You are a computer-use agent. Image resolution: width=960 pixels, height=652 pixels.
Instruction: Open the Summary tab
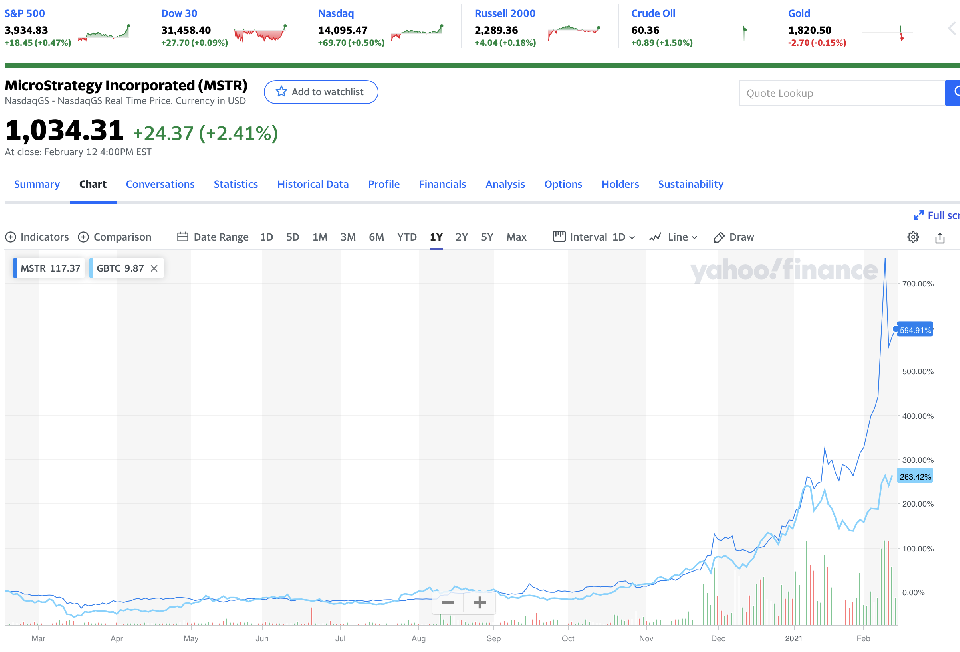(x=37, y=184)
